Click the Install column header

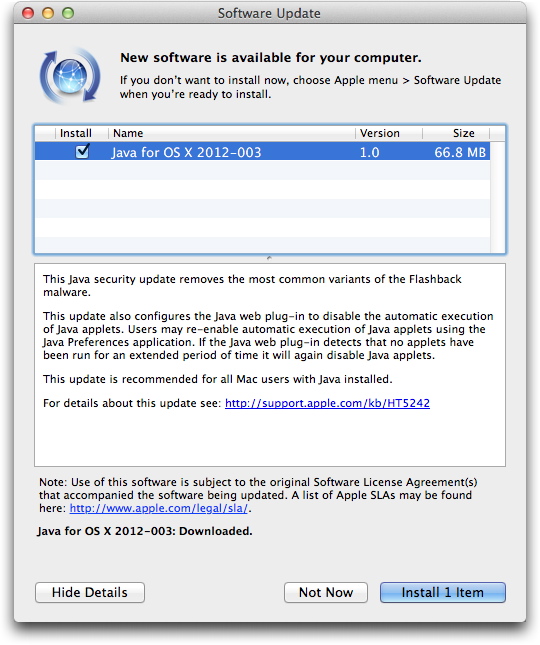click(81, 133)
